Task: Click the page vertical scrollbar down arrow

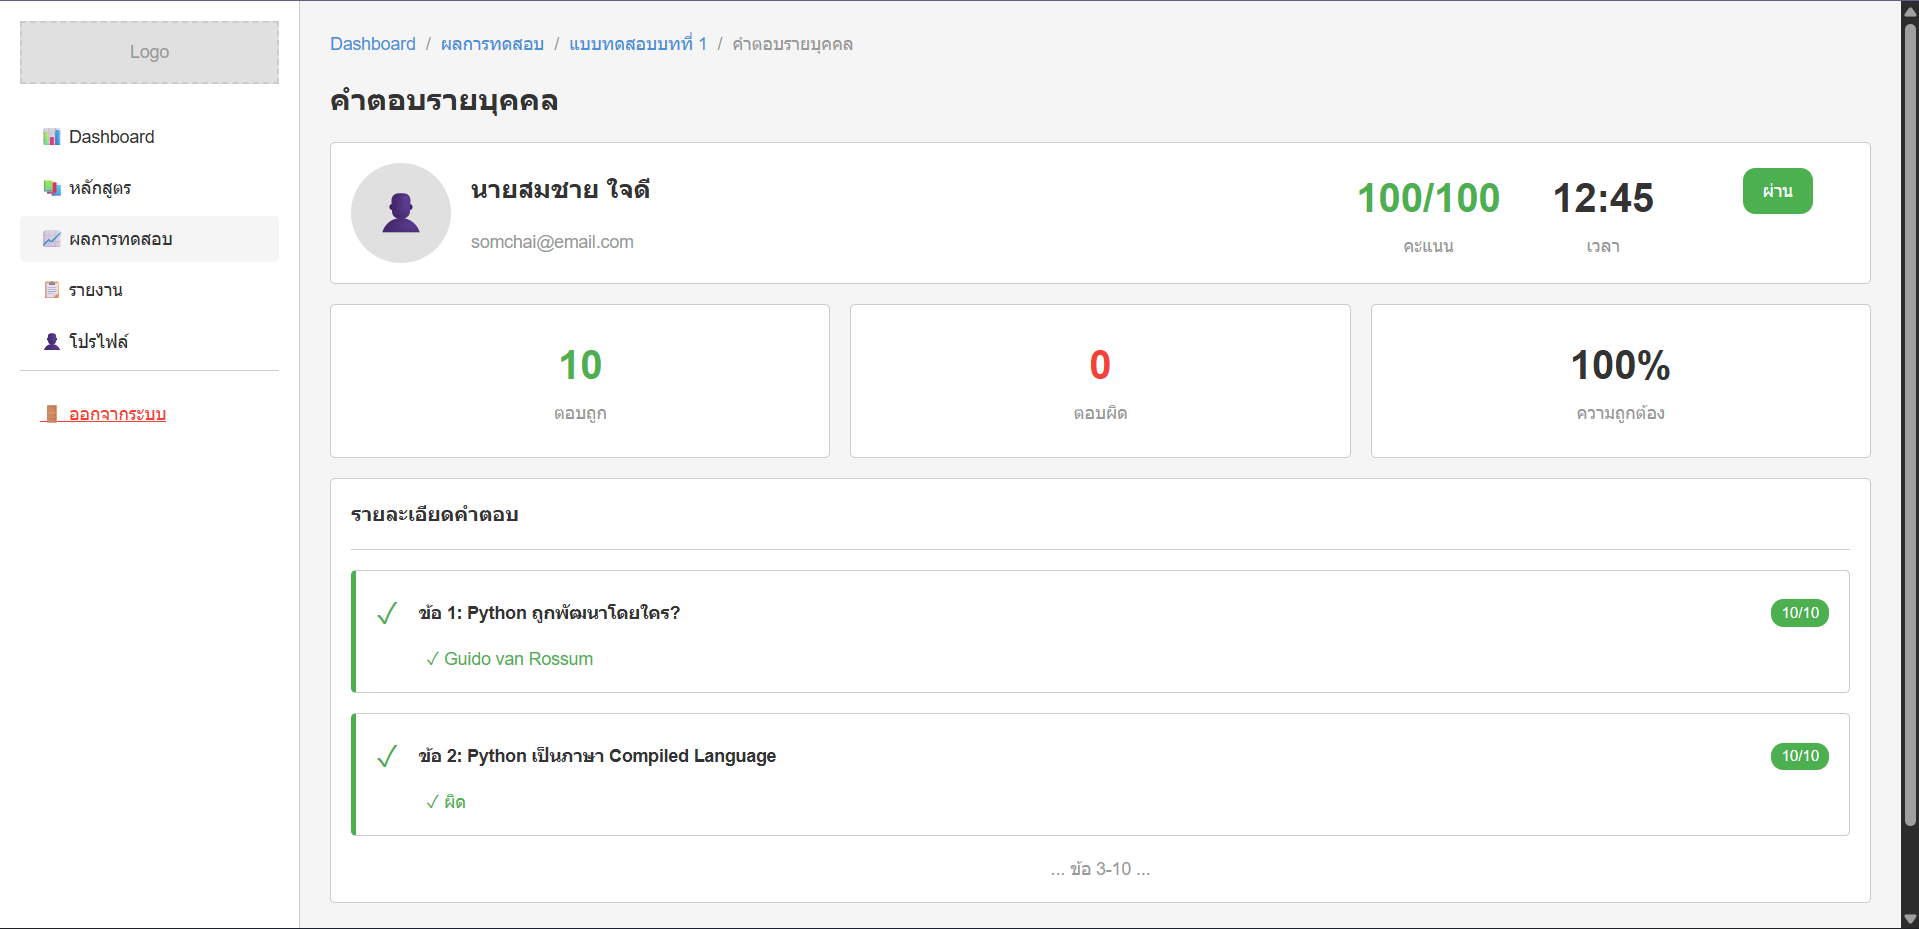Action: 1910,919
